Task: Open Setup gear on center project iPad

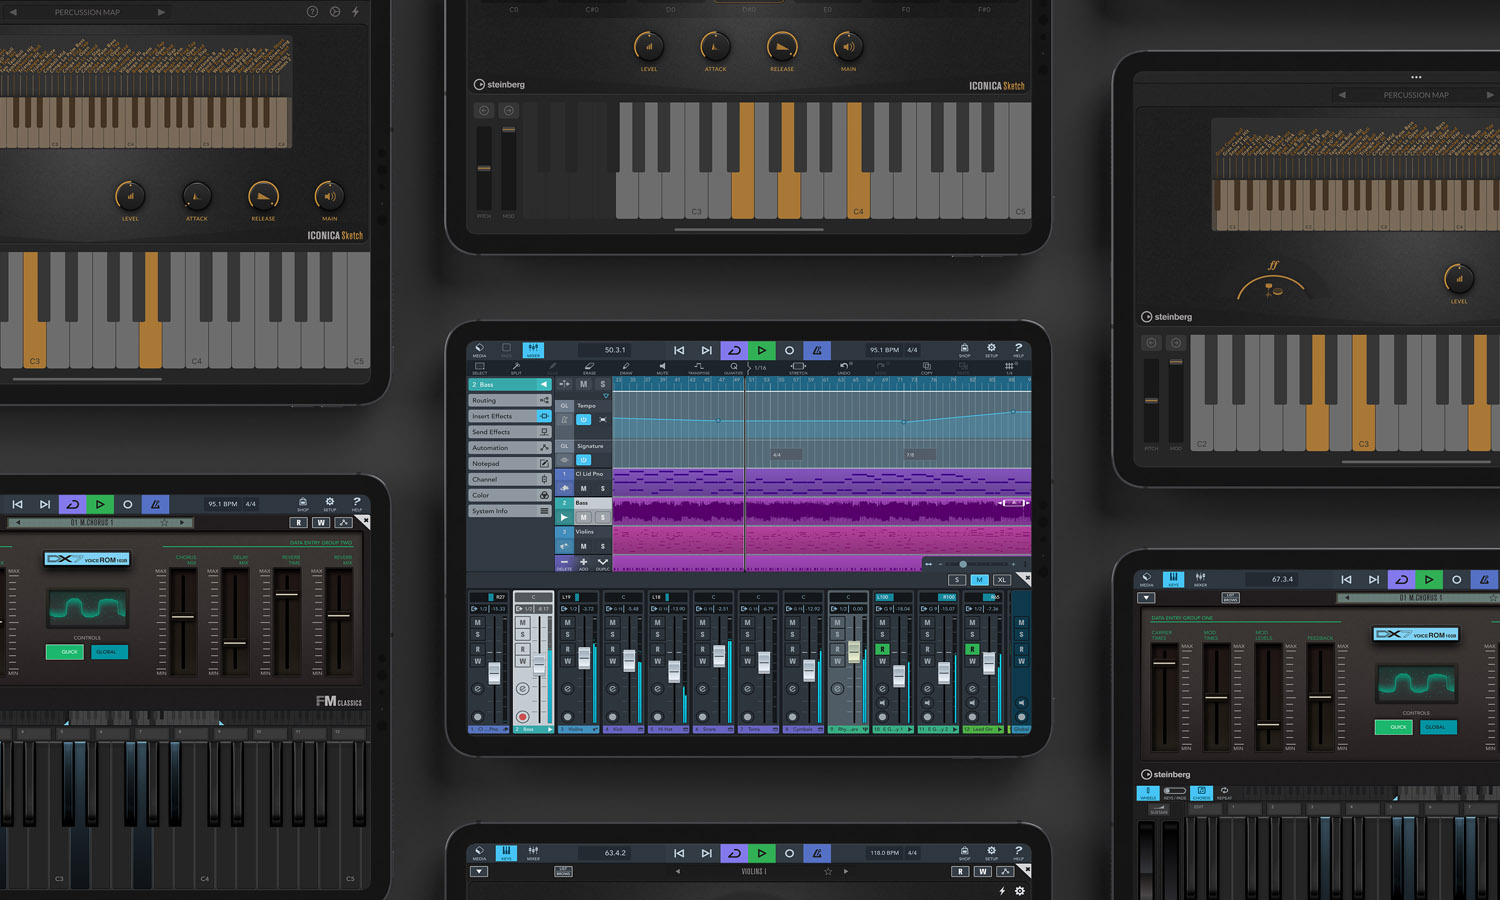Action: click(x=991, y=350)
